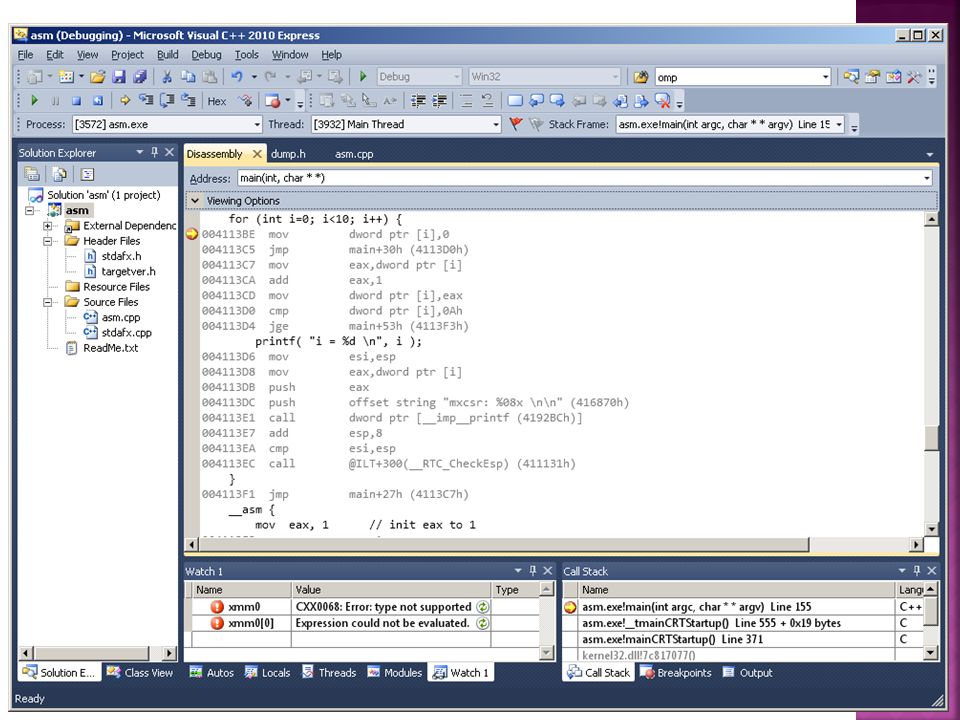Viewport: 960px width, 720px height.
Task: Switch to the dump.h tab
Action: tap(288, 154)
